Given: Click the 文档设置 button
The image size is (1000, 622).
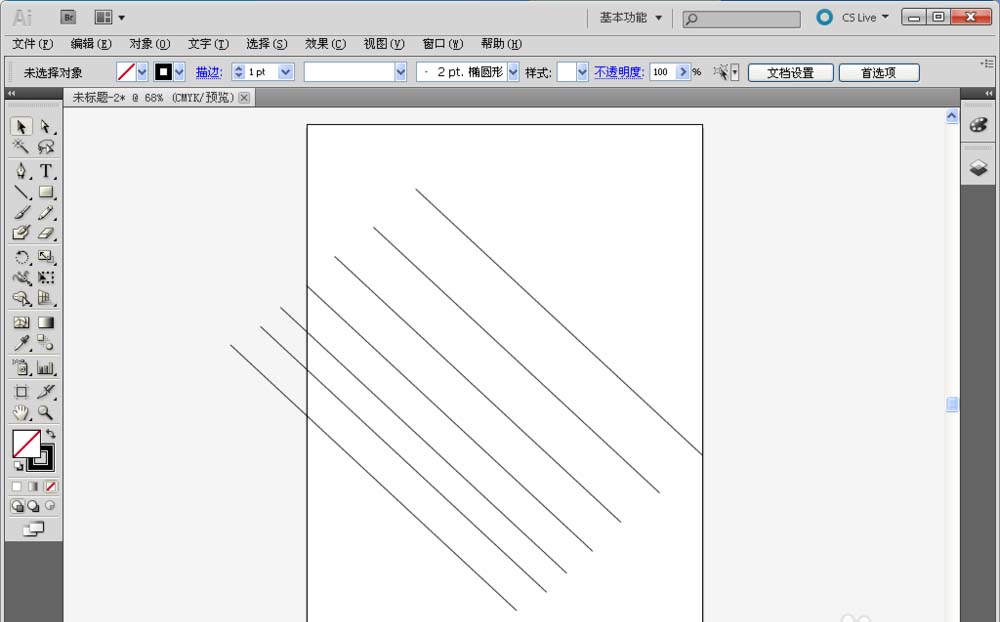Looking at the screenshot, I should click(x=790, y=73).
